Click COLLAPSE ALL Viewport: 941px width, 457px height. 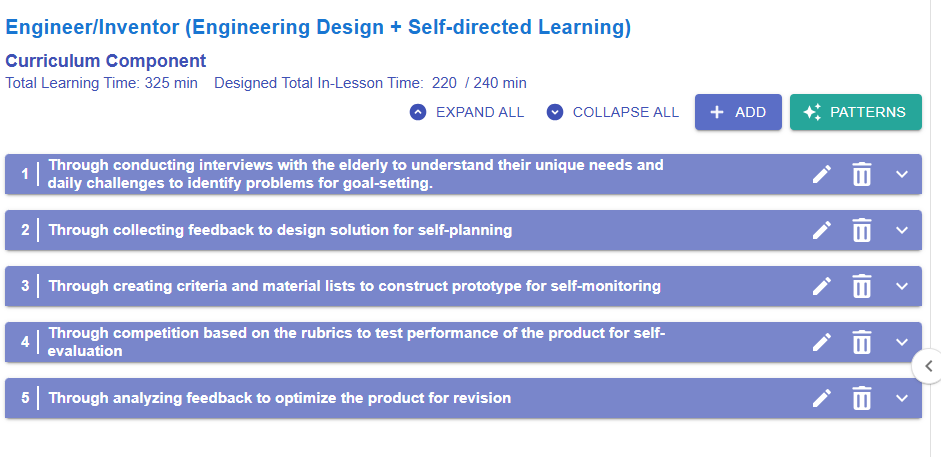[x=613, y=112]
